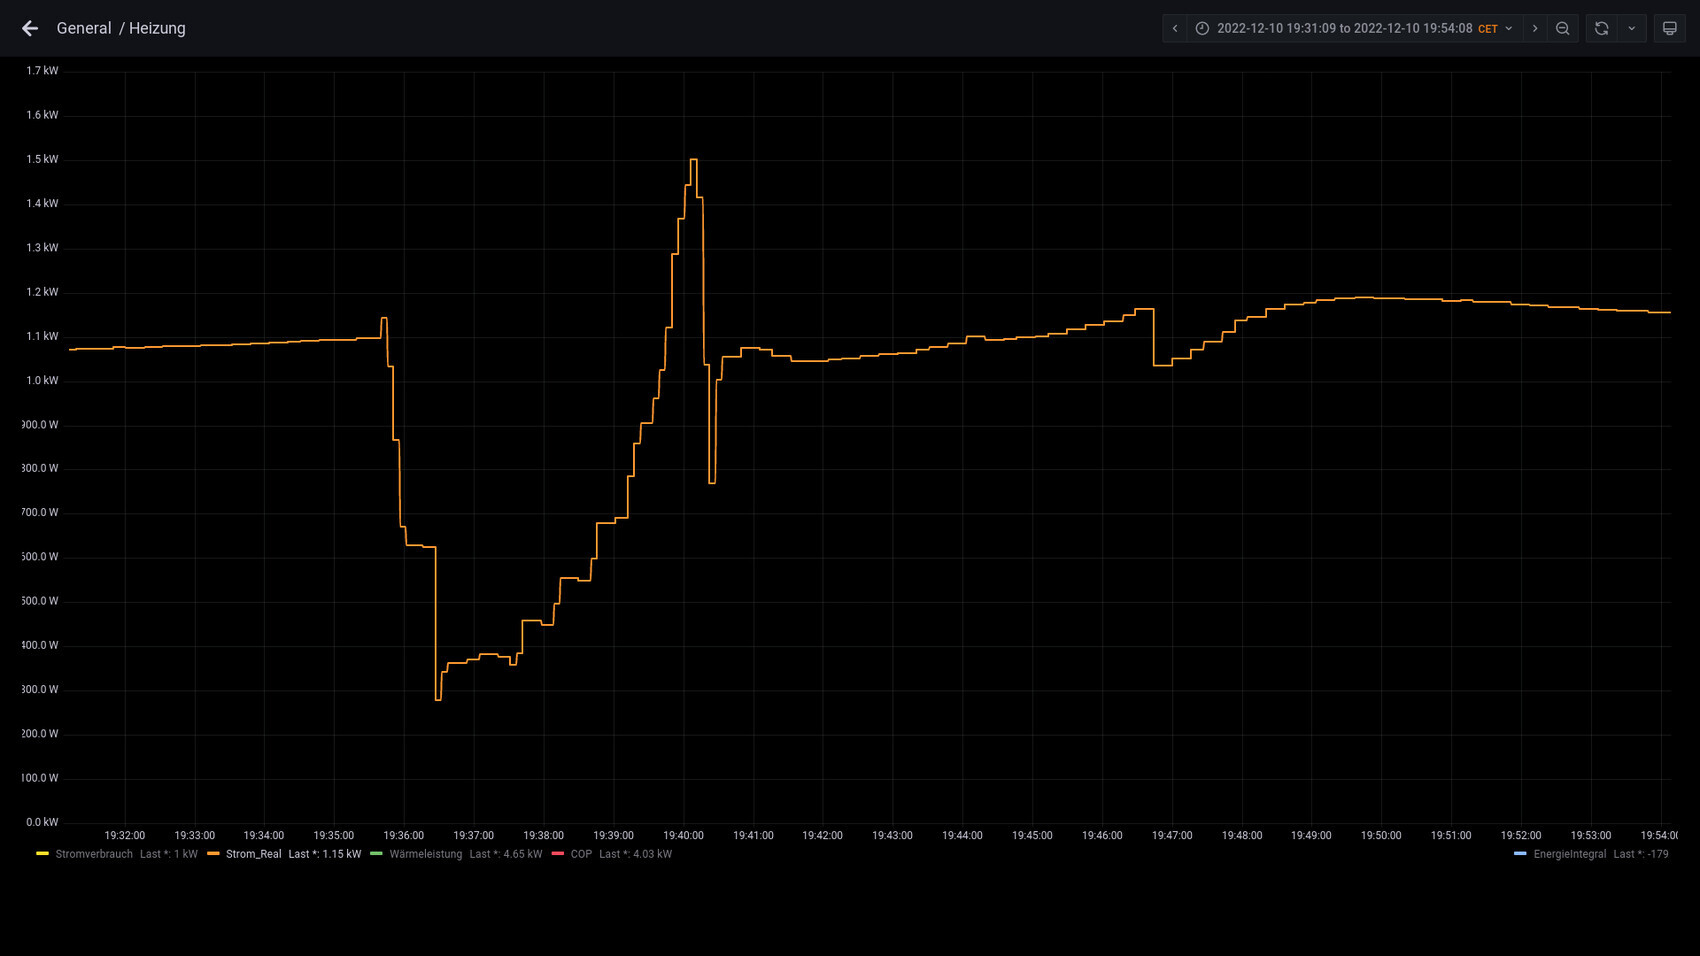Toggle the Strom_Real series in legend

pyautogui.click(x=253, y=854)
